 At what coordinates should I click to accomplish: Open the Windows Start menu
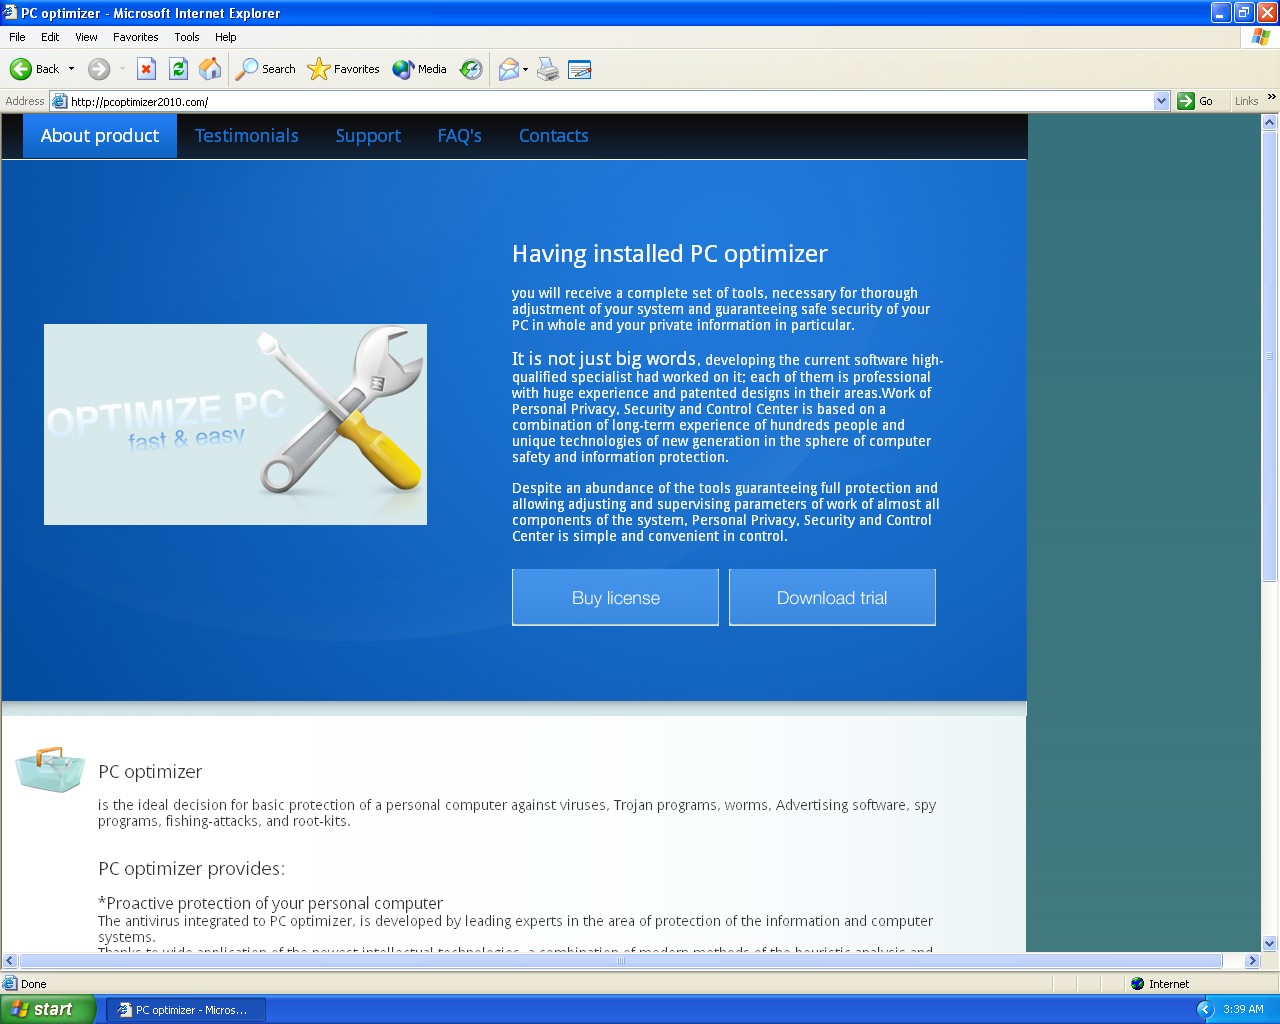48,1009
